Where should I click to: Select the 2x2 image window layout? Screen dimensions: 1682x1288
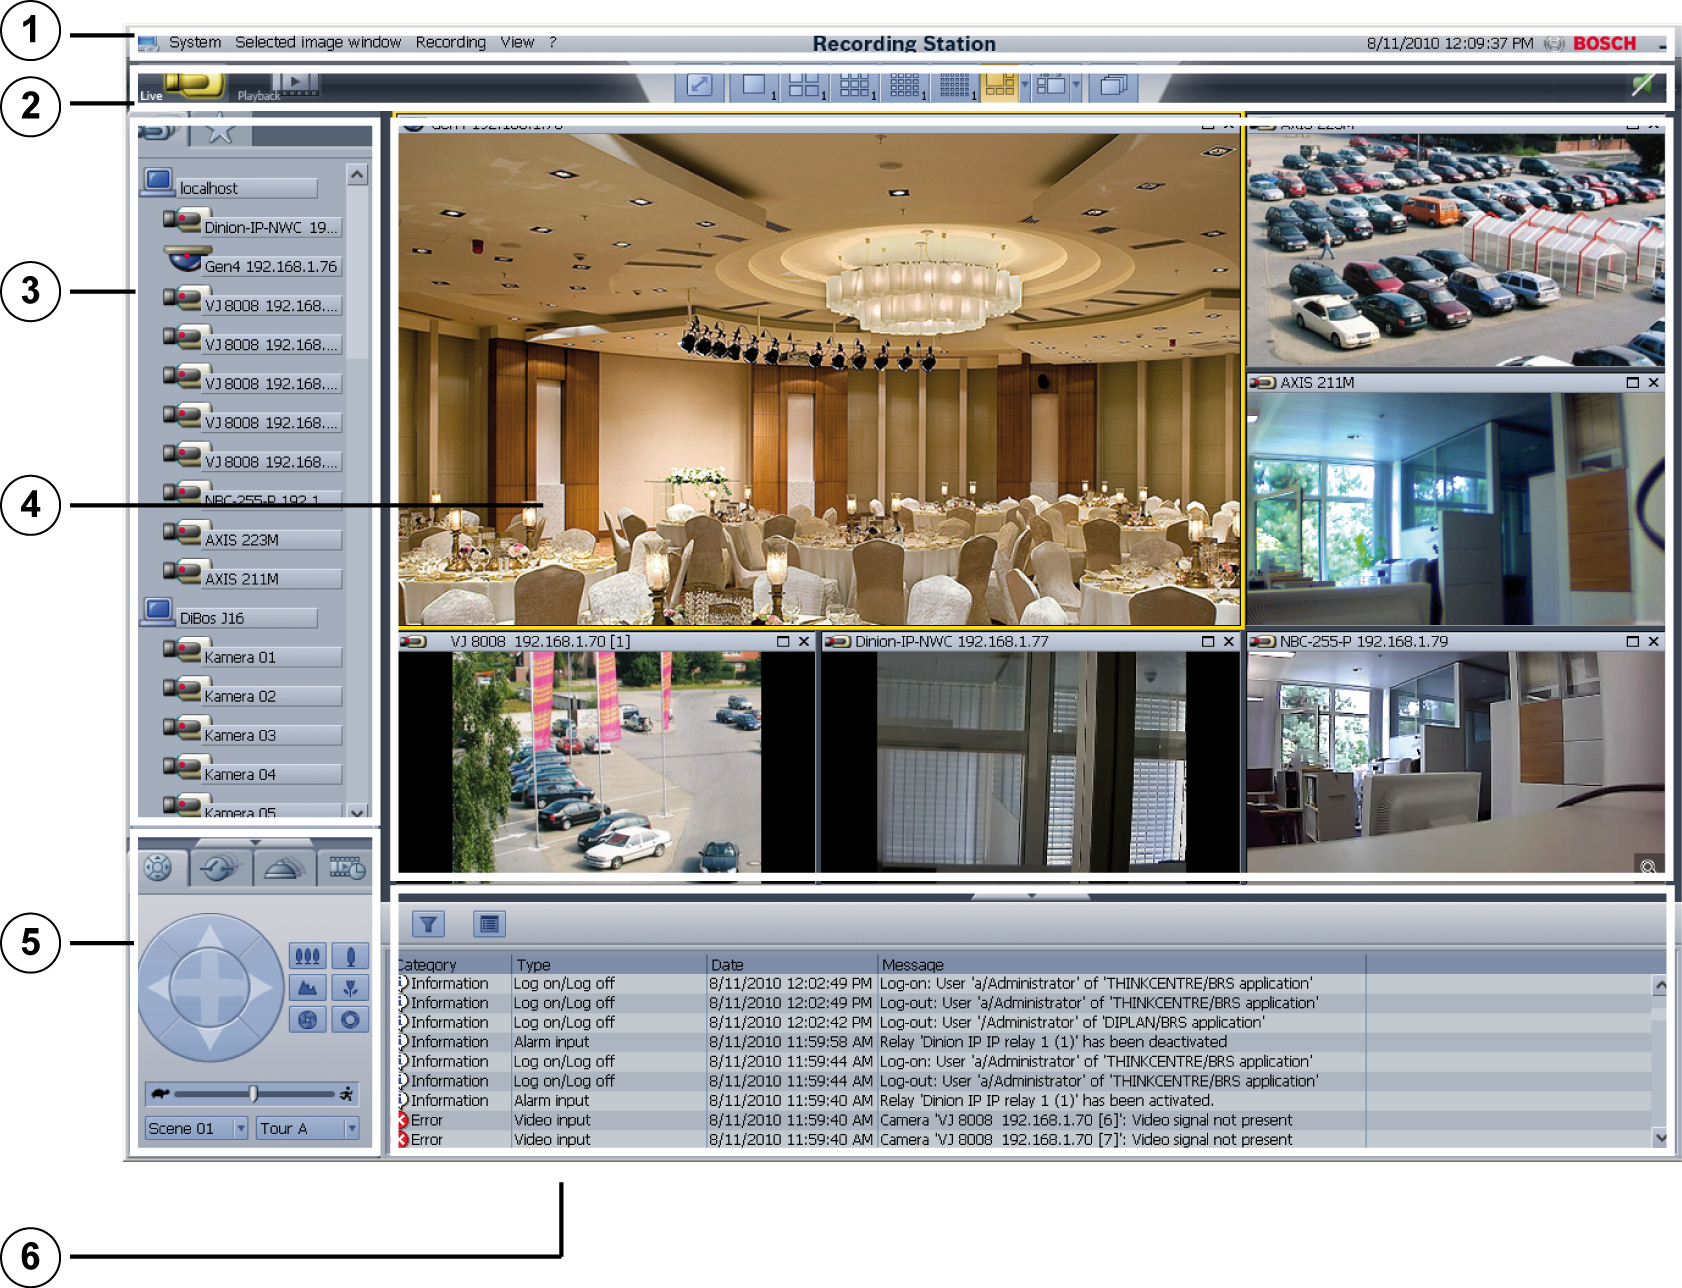point(804,86)
